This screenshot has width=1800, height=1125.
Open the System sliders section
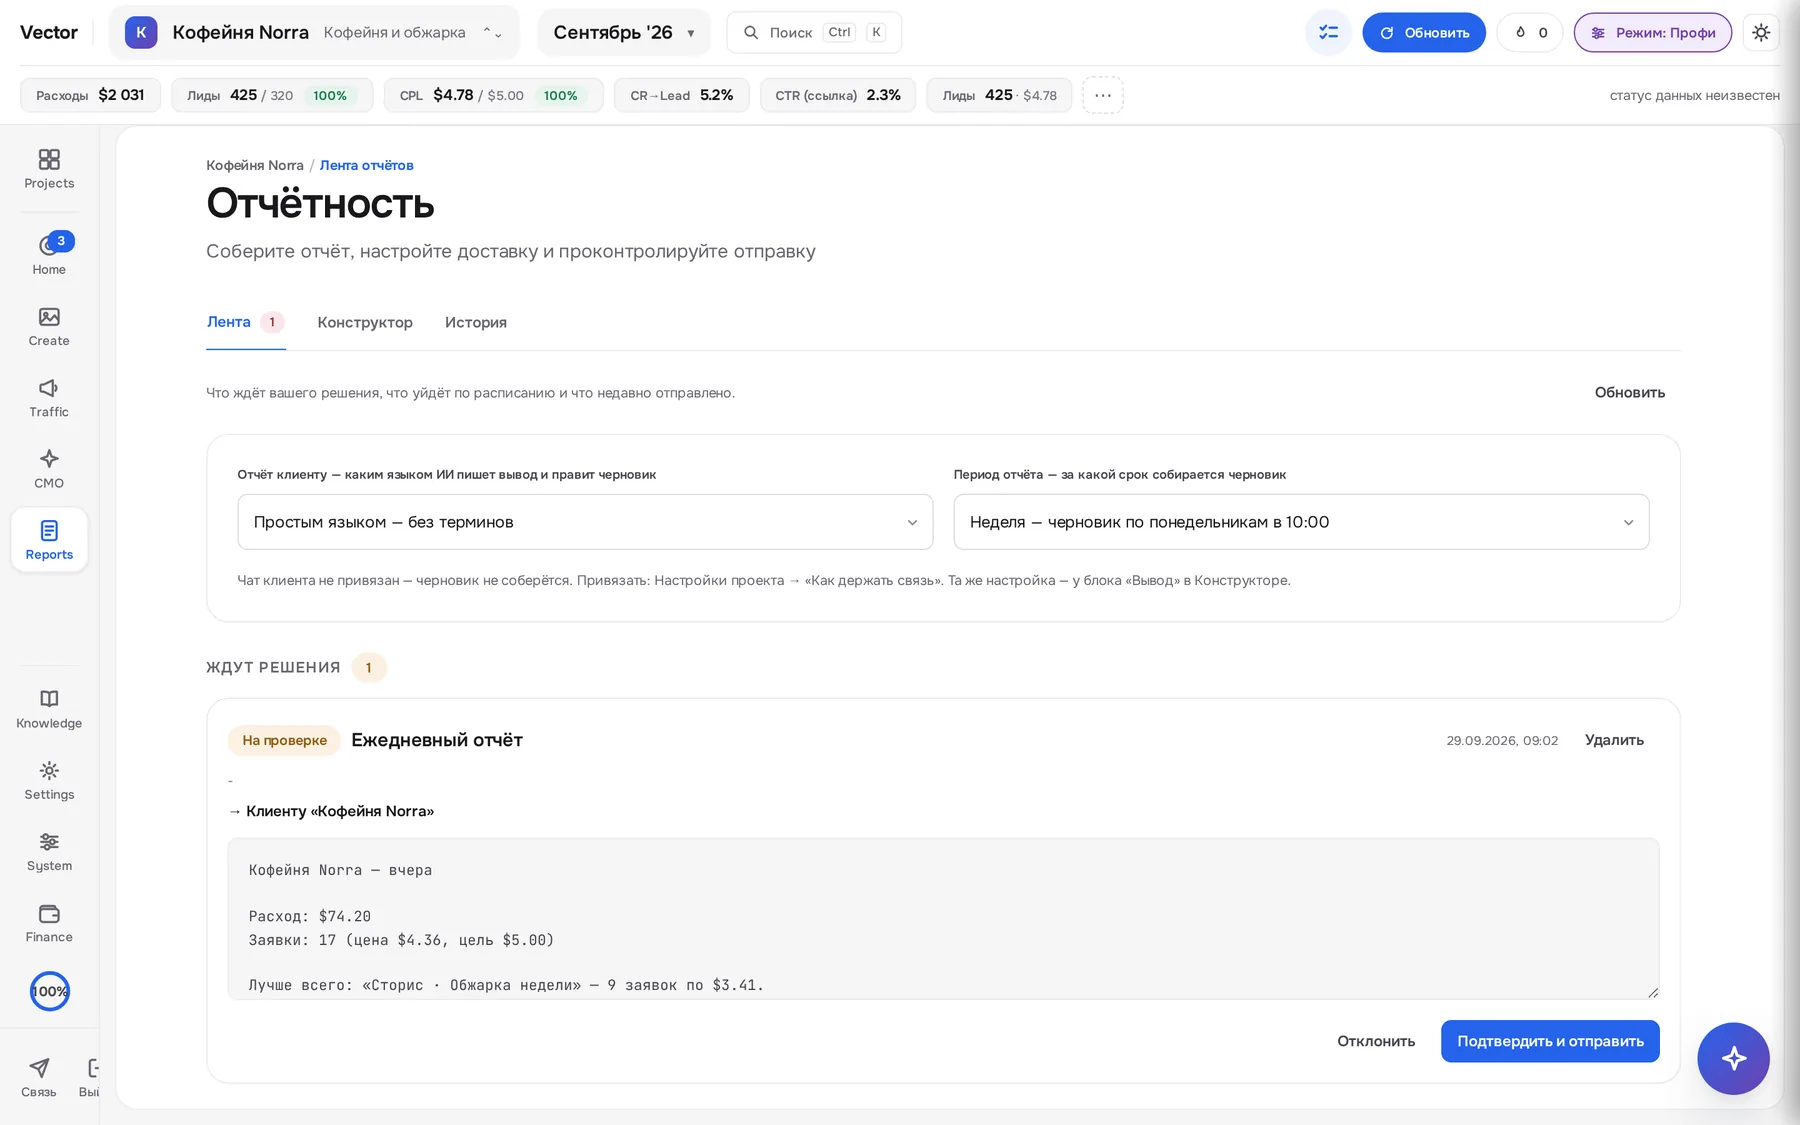click(x=49, y=852)
